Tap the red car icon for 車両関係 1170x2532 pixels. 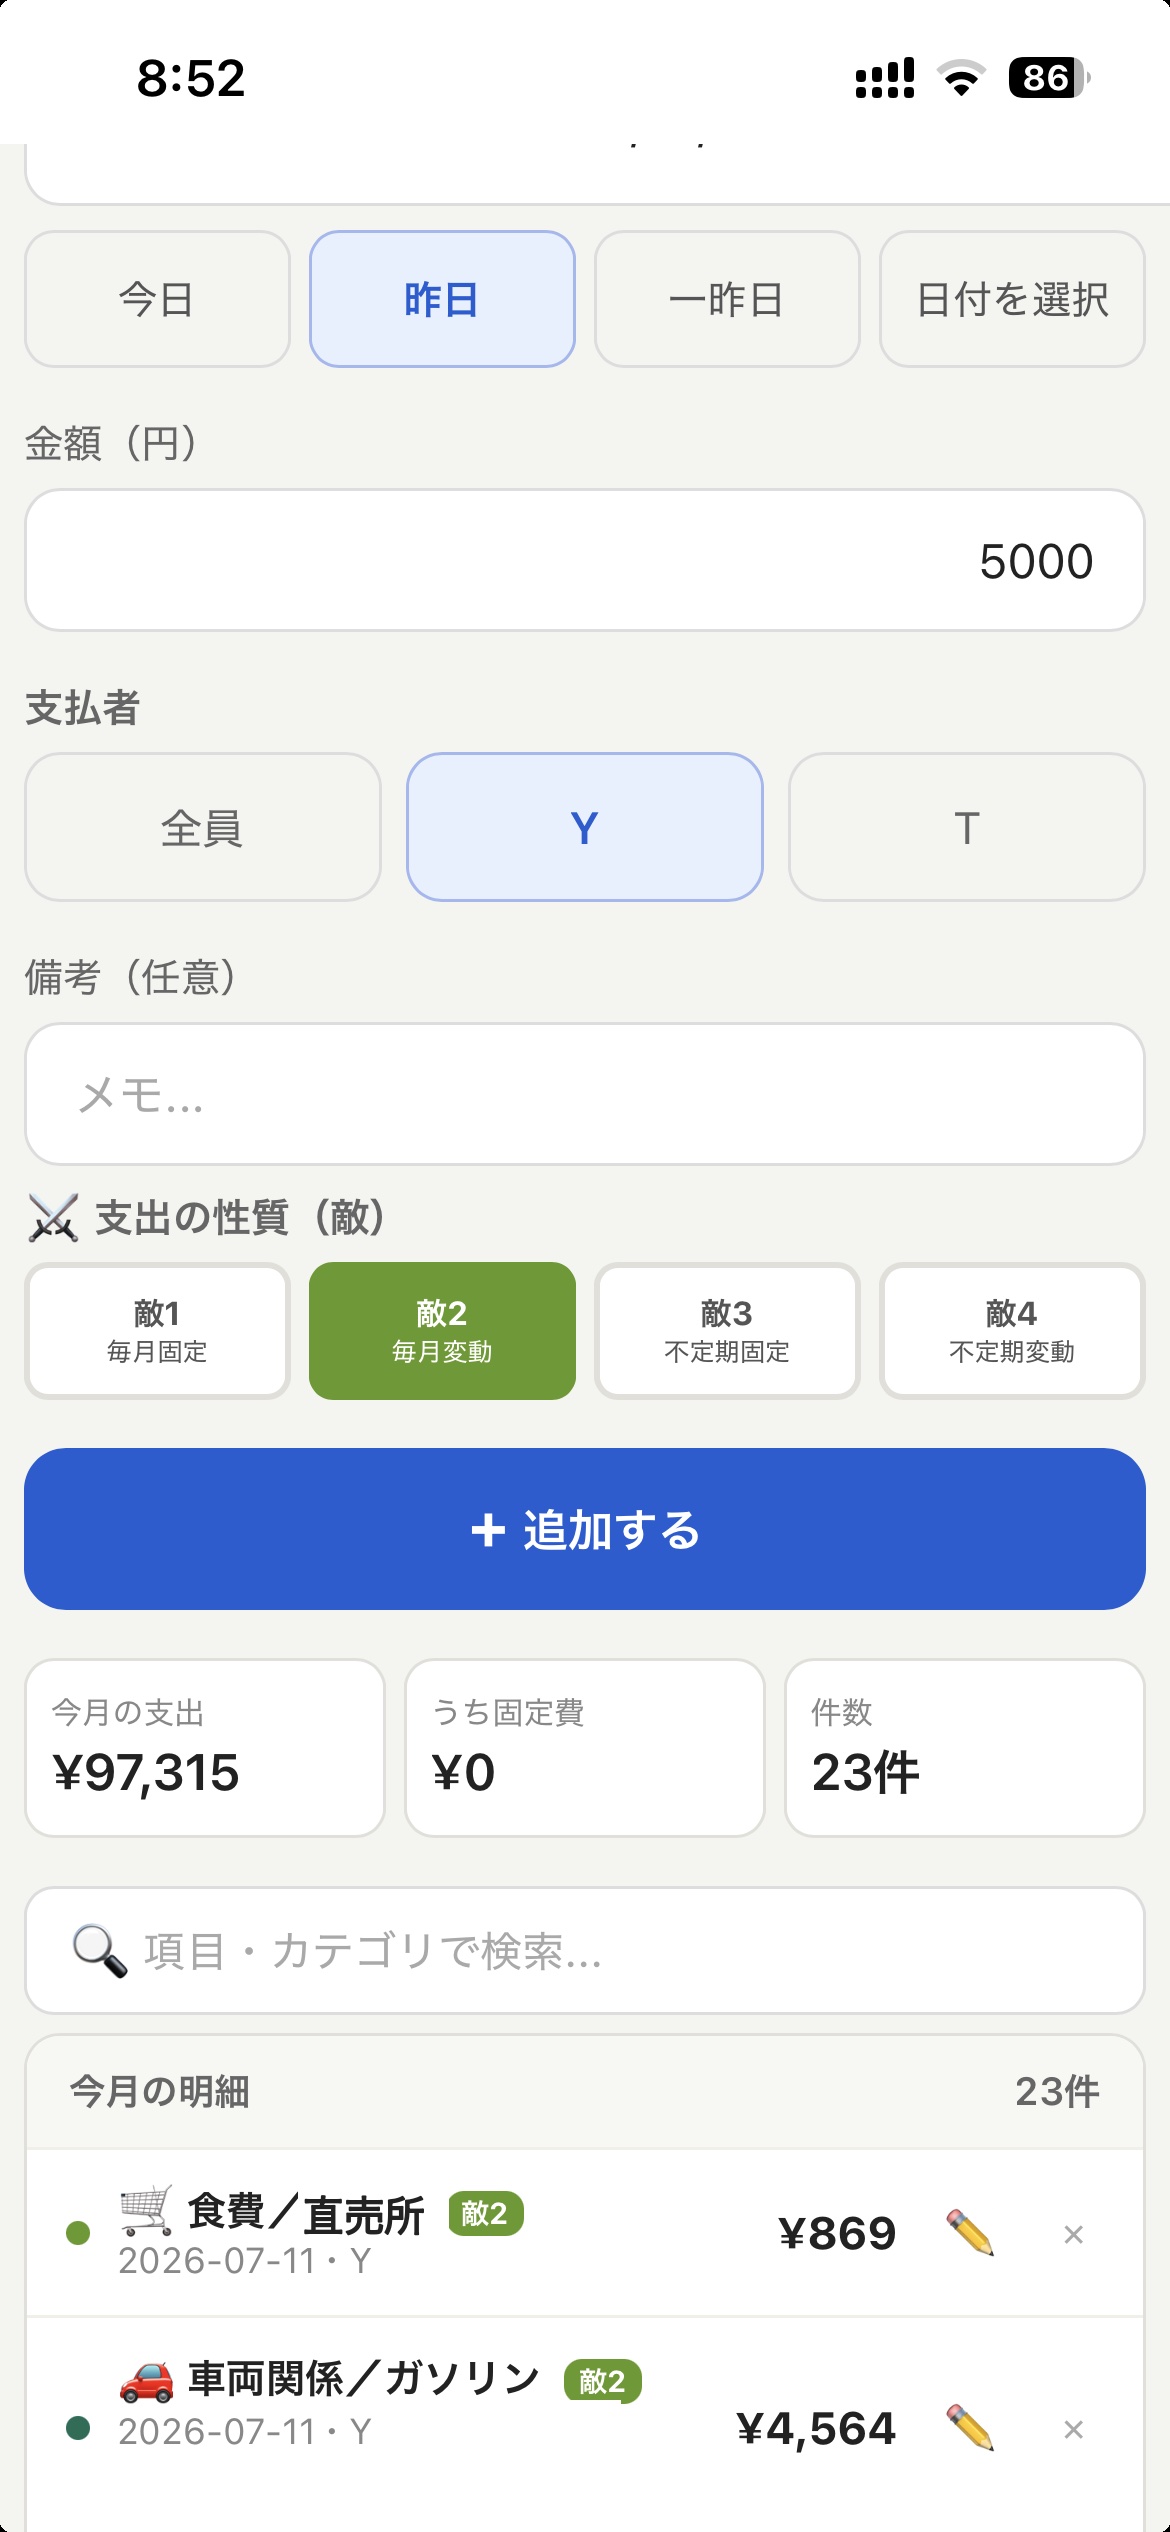pyautogui.click(x=146, y=2380)
